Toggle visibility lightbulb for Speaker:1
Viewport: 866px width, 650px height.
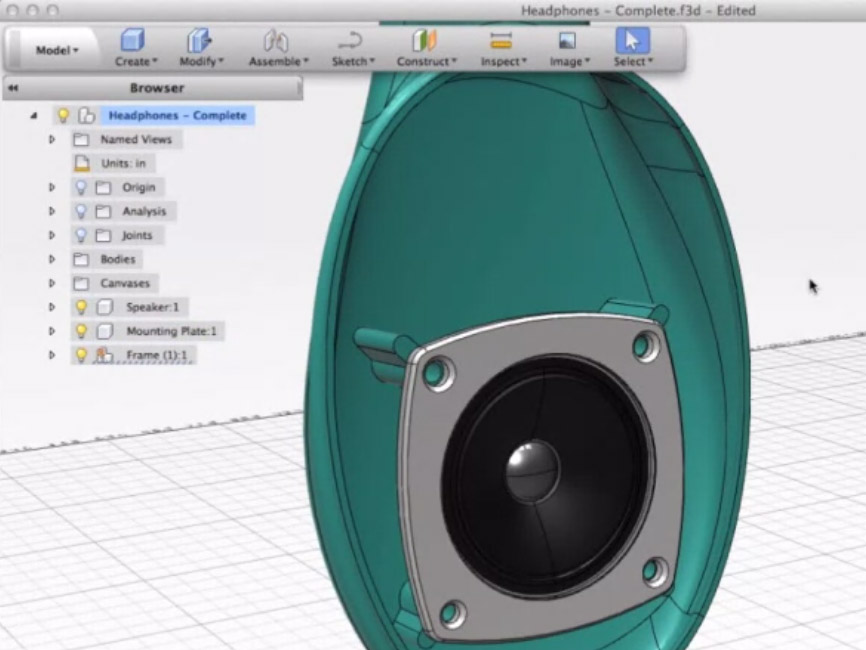point(81,307)
